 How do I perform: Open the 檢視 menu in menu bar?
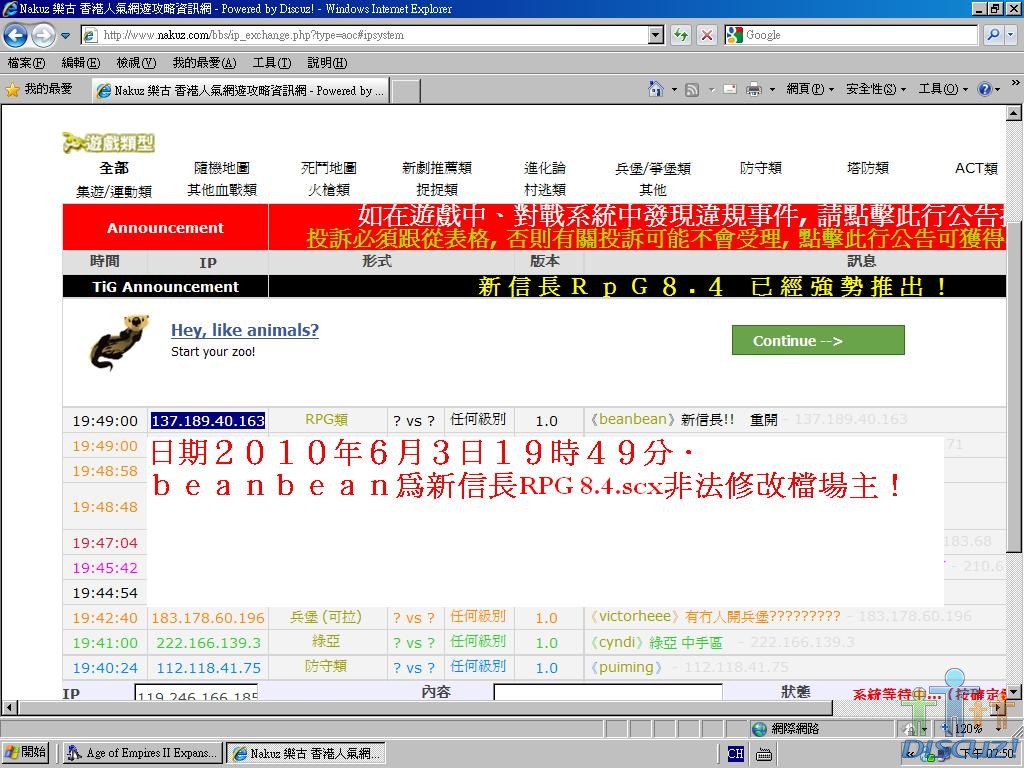click(135, 63)
